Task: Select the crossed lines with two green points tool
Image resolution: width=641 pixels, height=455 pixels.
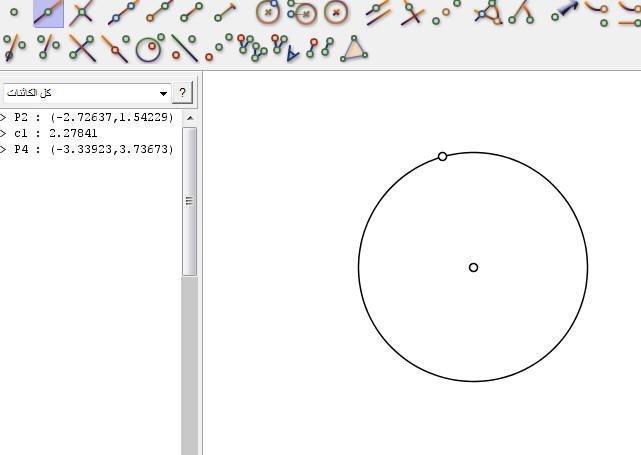Action: (x=82, y=48)
